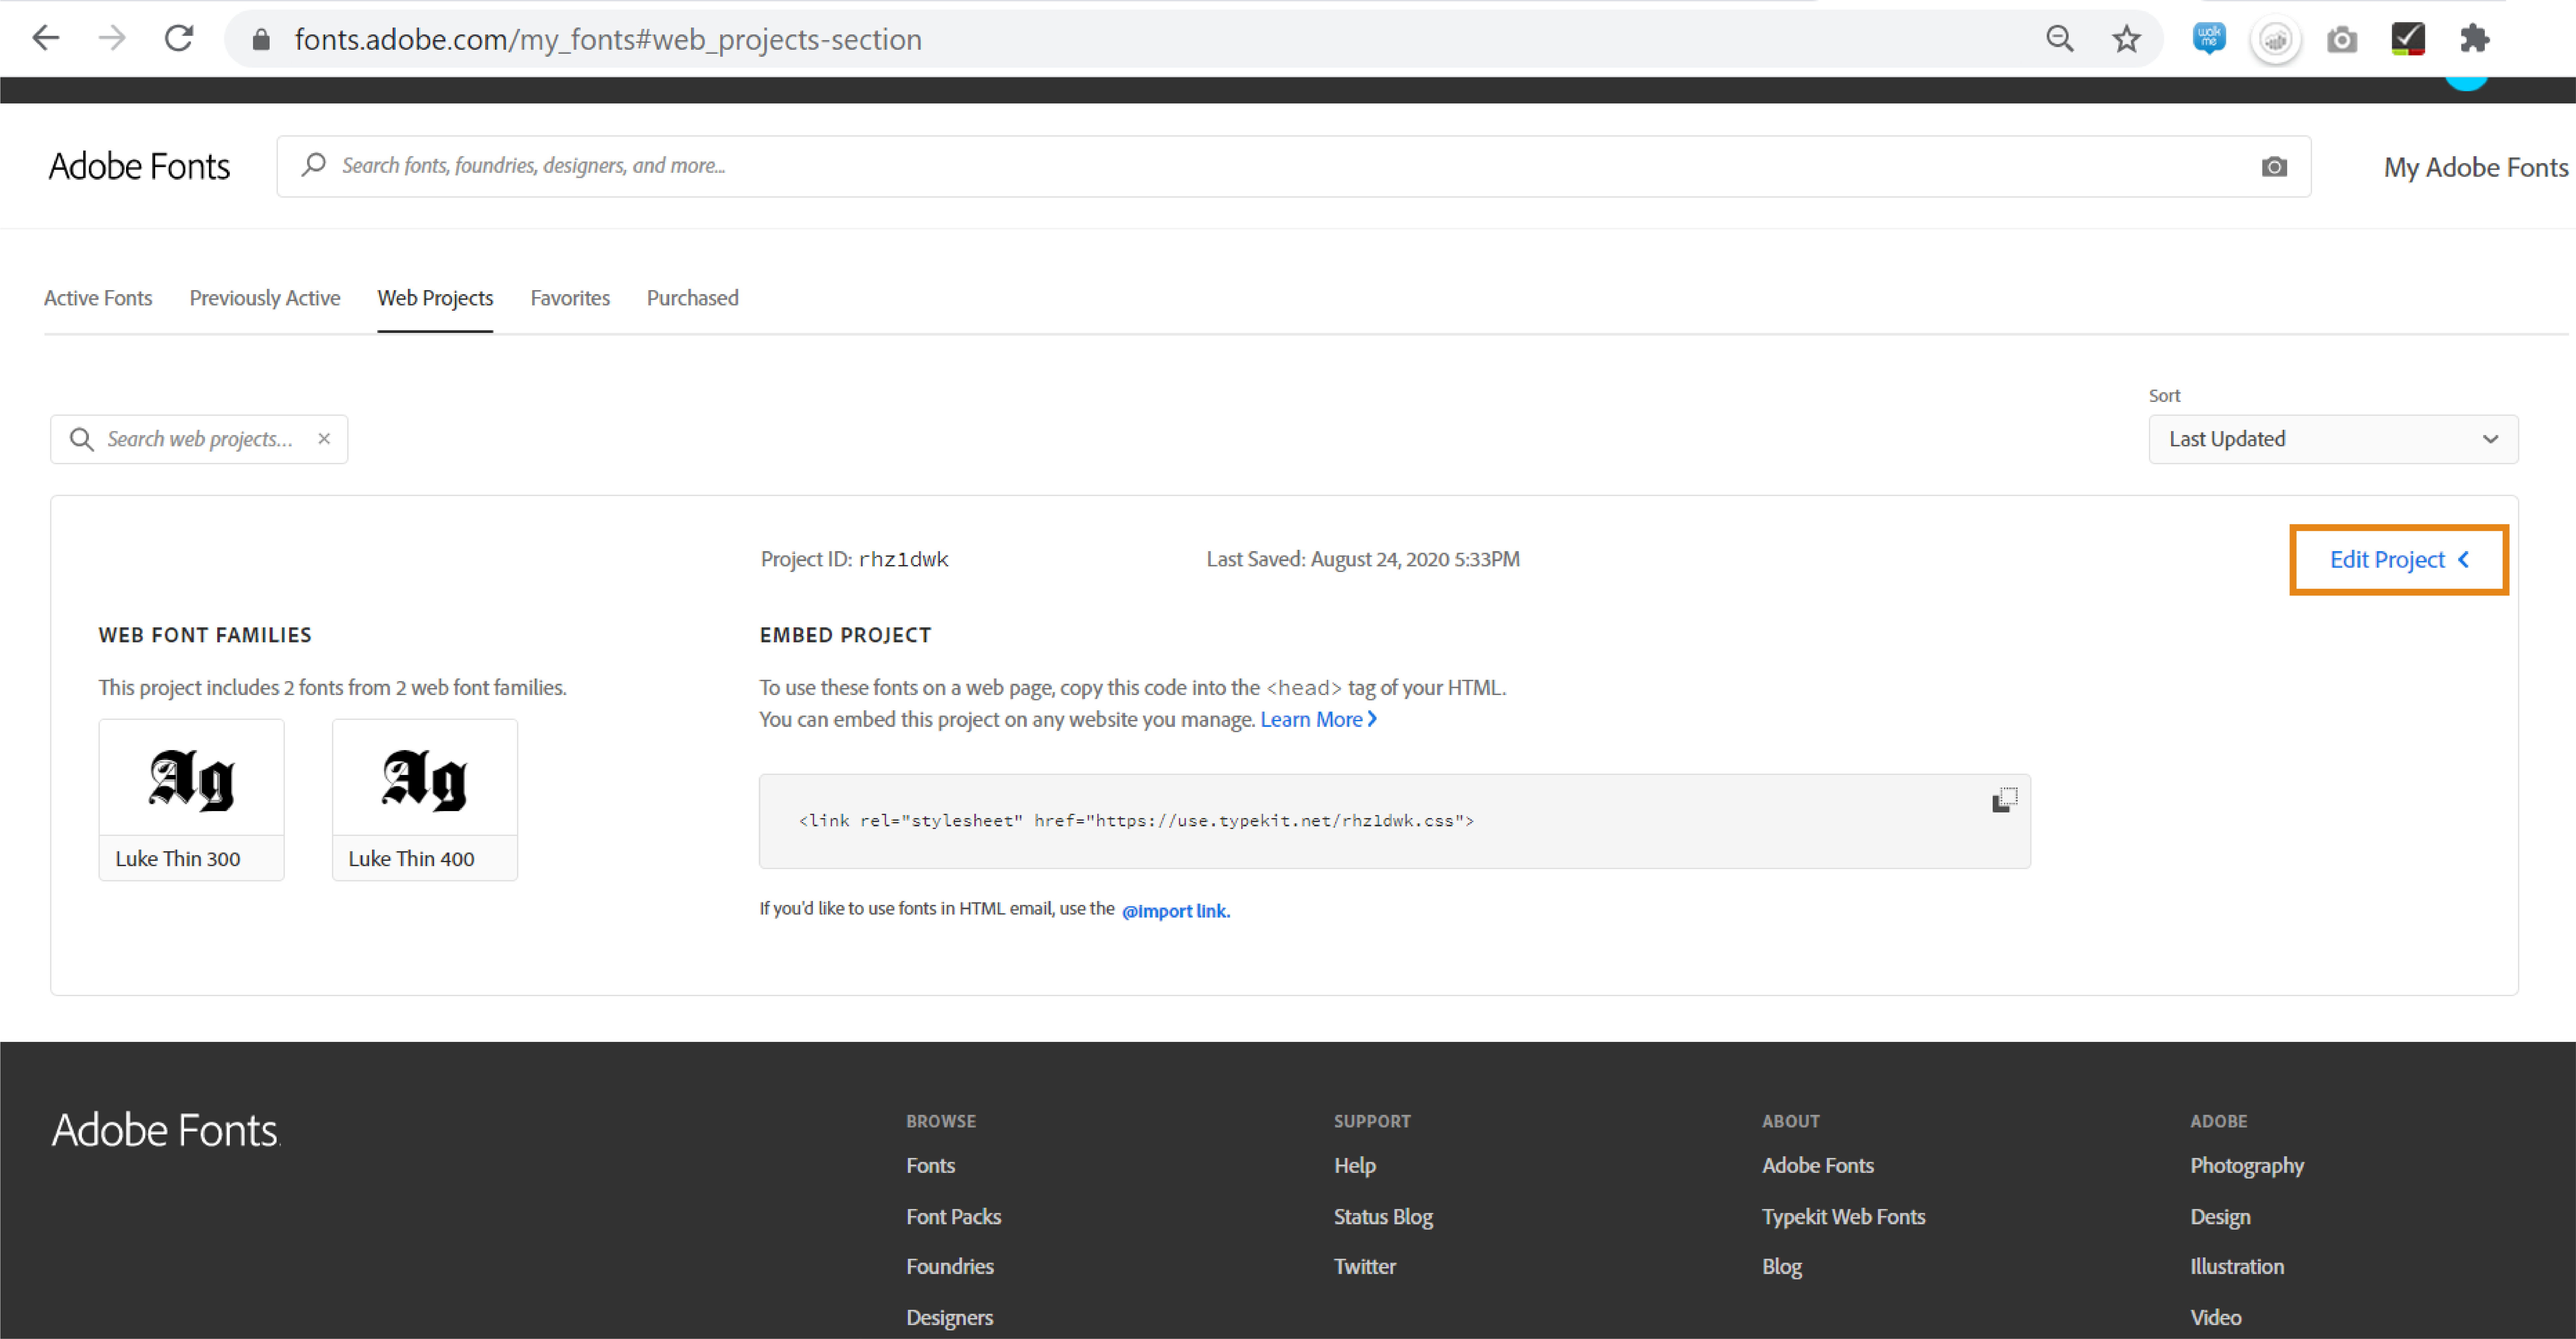Click the copy embed code icon
The width and height of the screenshot is (2576, 1339).
point(2004,800)
